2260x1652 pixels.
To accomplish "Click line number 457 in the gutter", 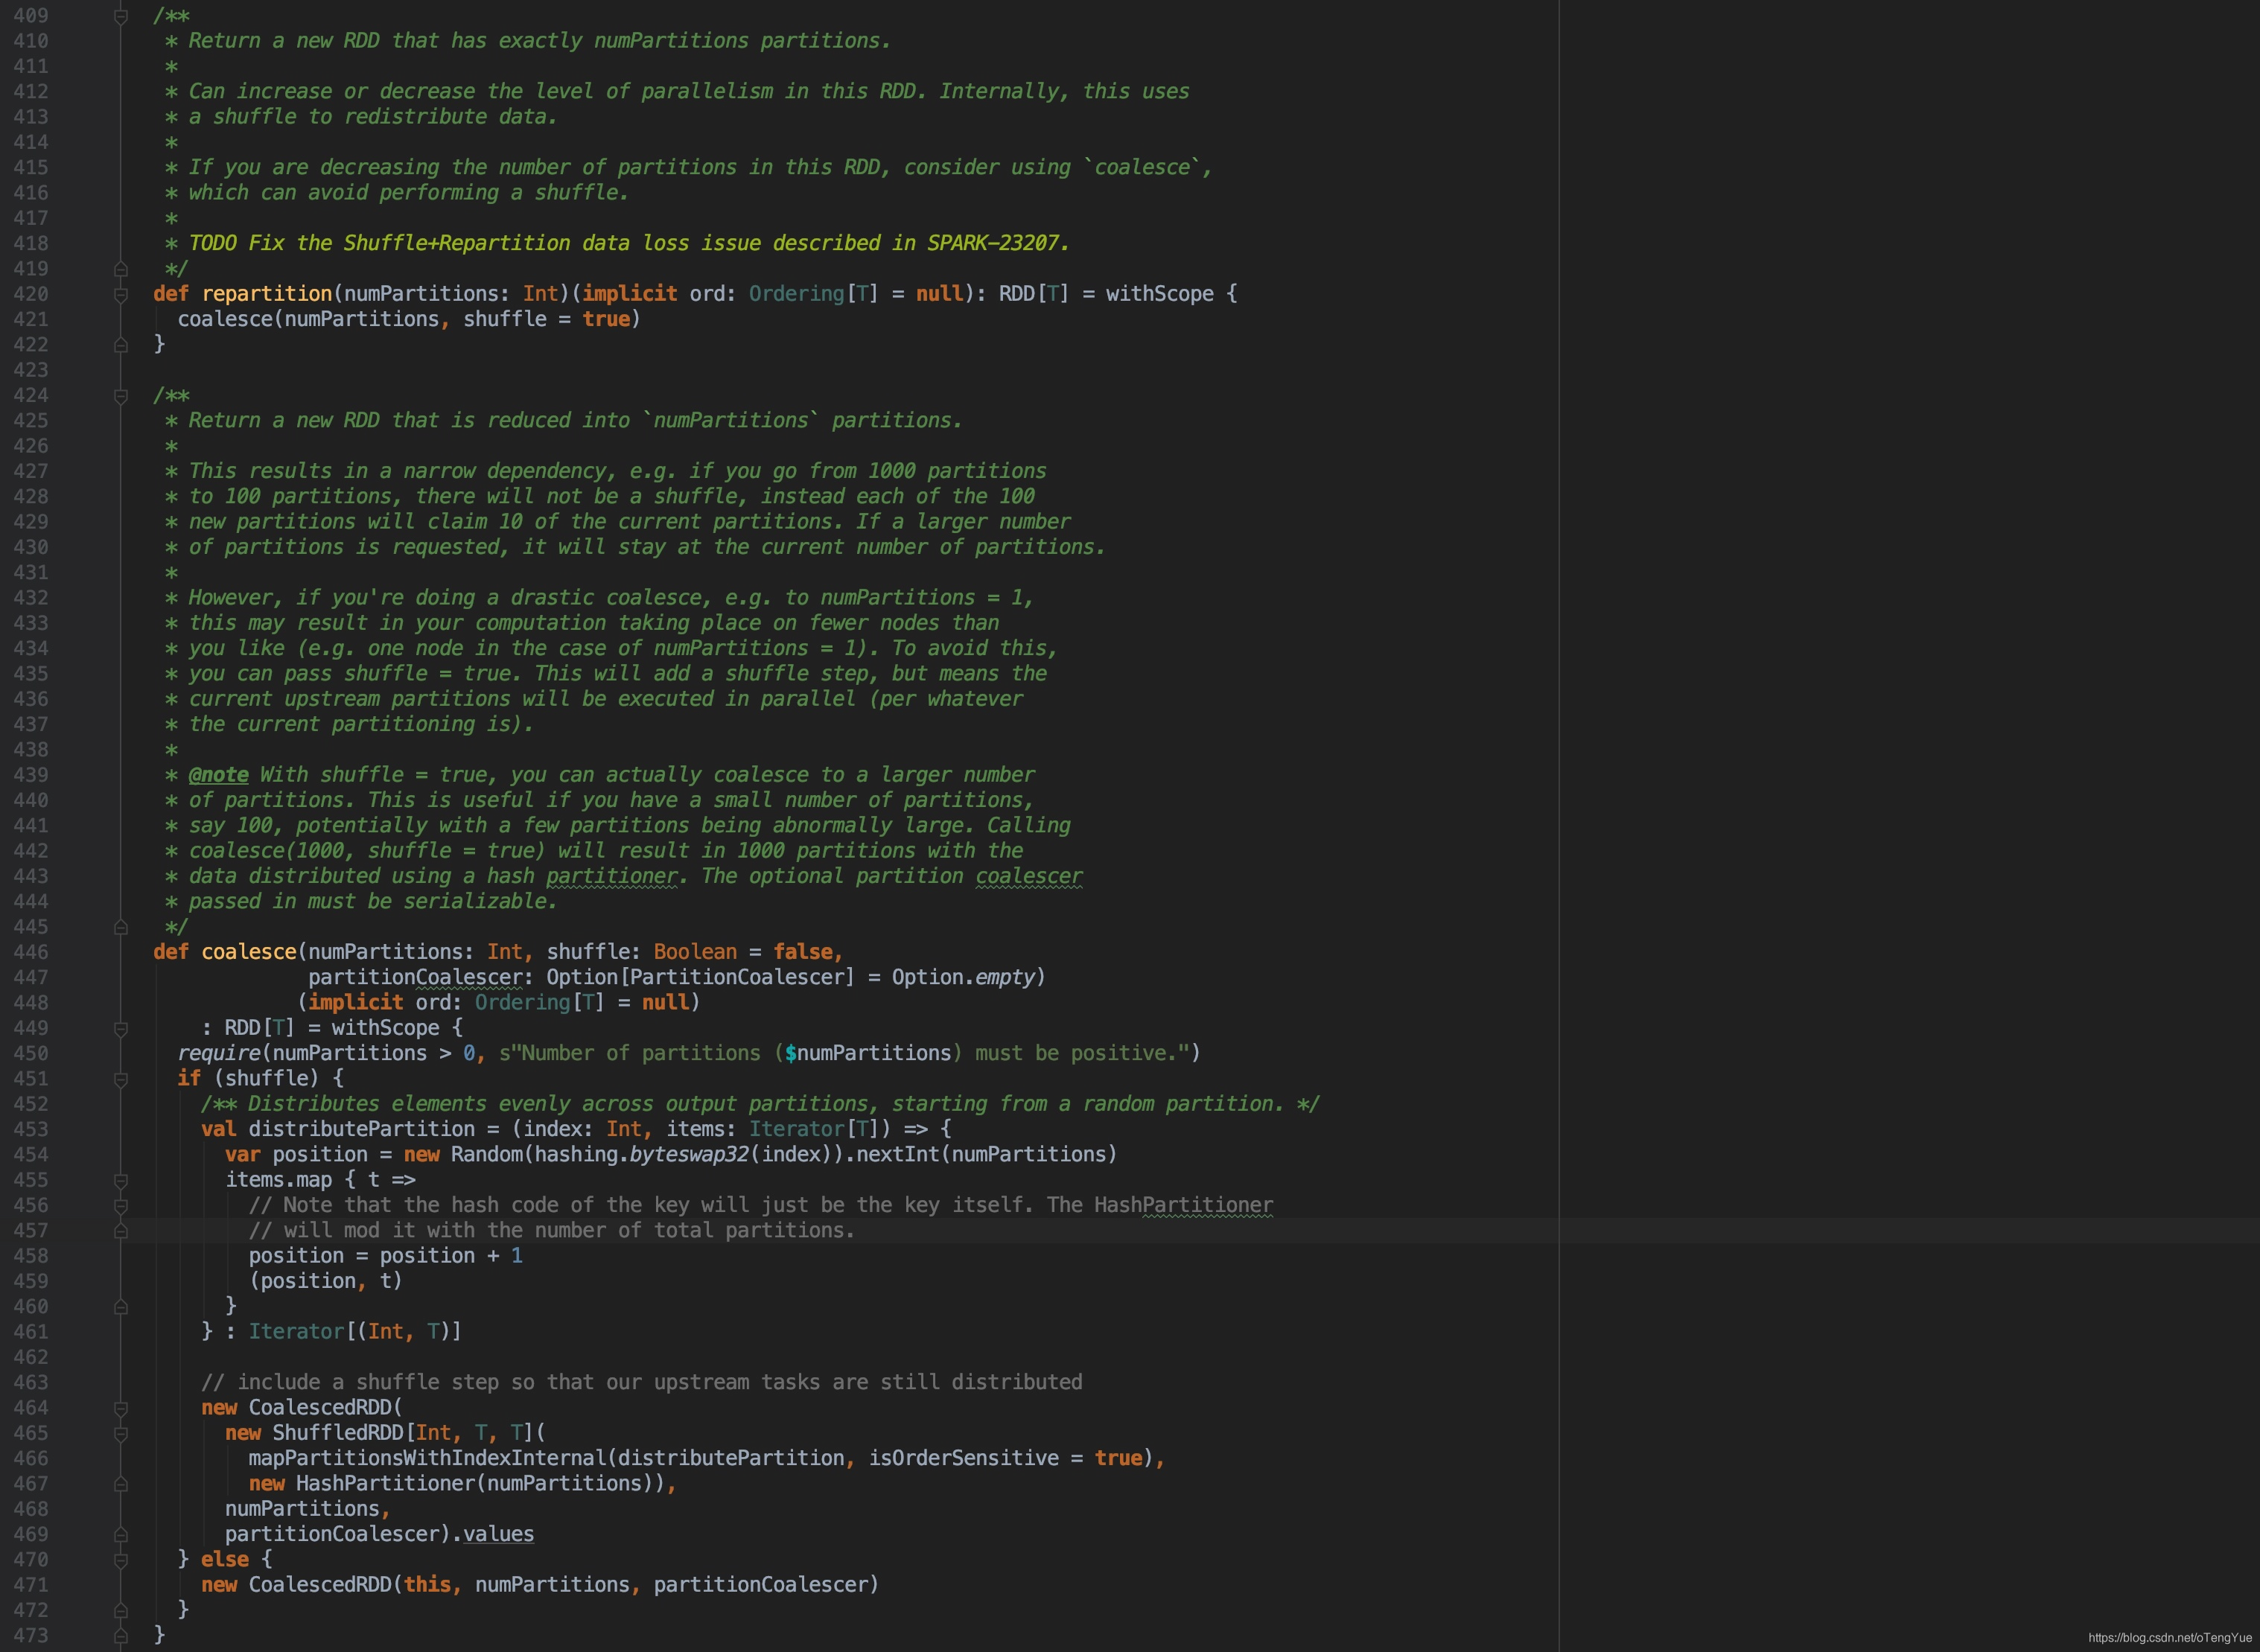I will pos(31,1231).
